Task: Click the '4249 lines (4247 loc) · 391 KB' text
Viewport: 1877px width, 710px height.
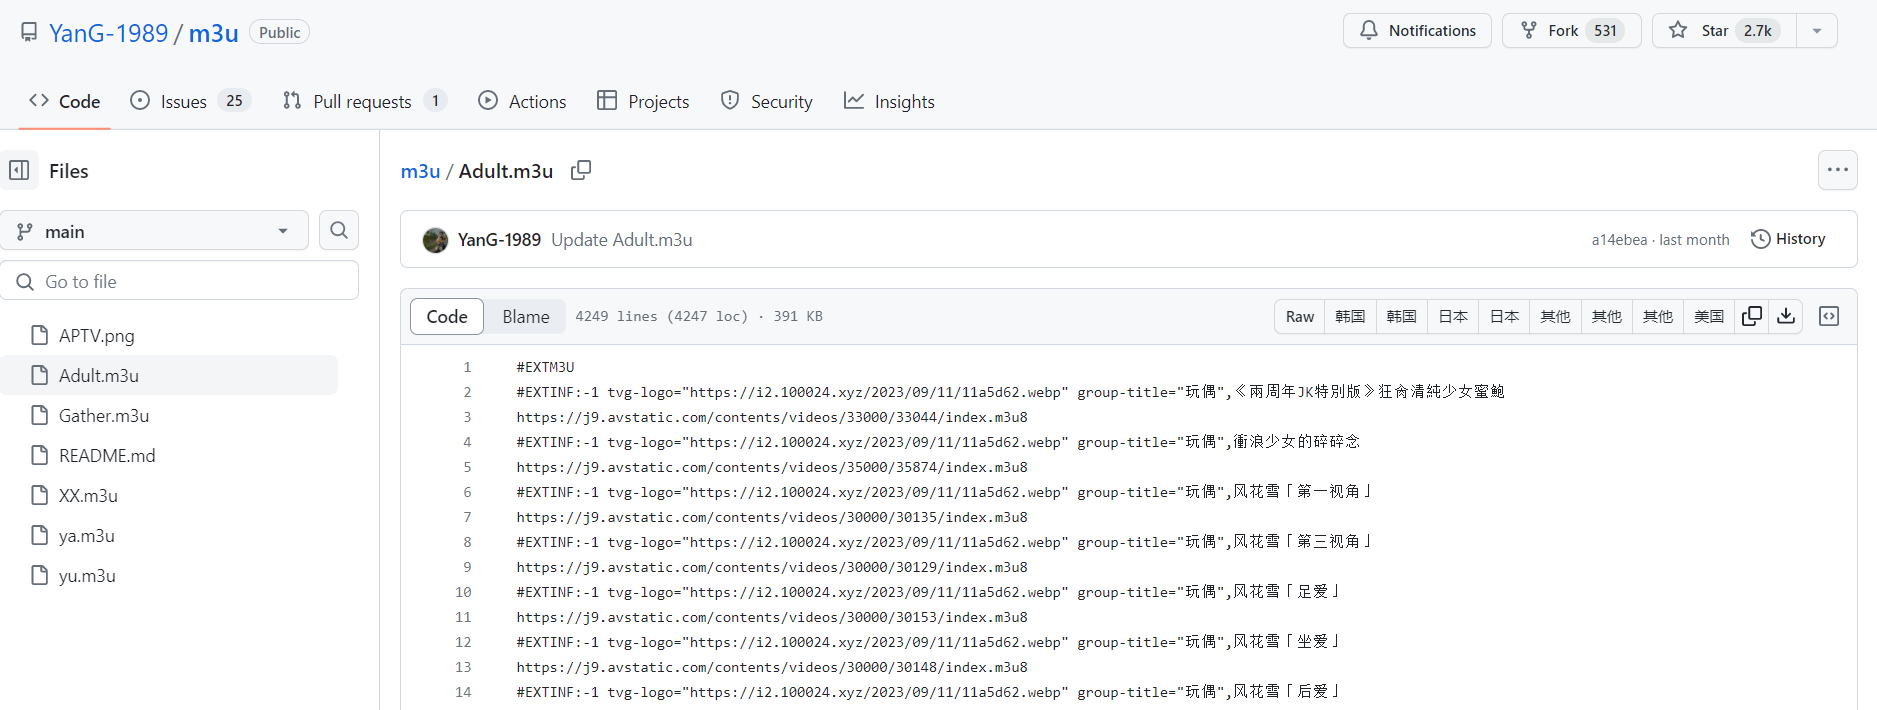Action: [x=699, y=316]
